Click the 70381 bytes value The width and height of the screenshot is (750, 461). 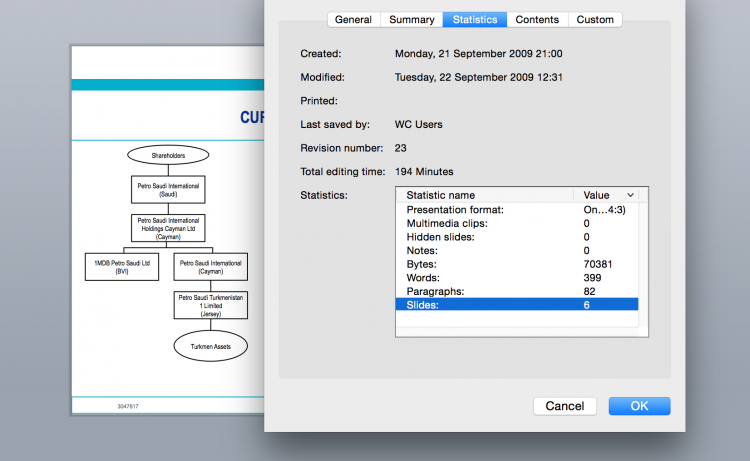click(x=598, y=264)
